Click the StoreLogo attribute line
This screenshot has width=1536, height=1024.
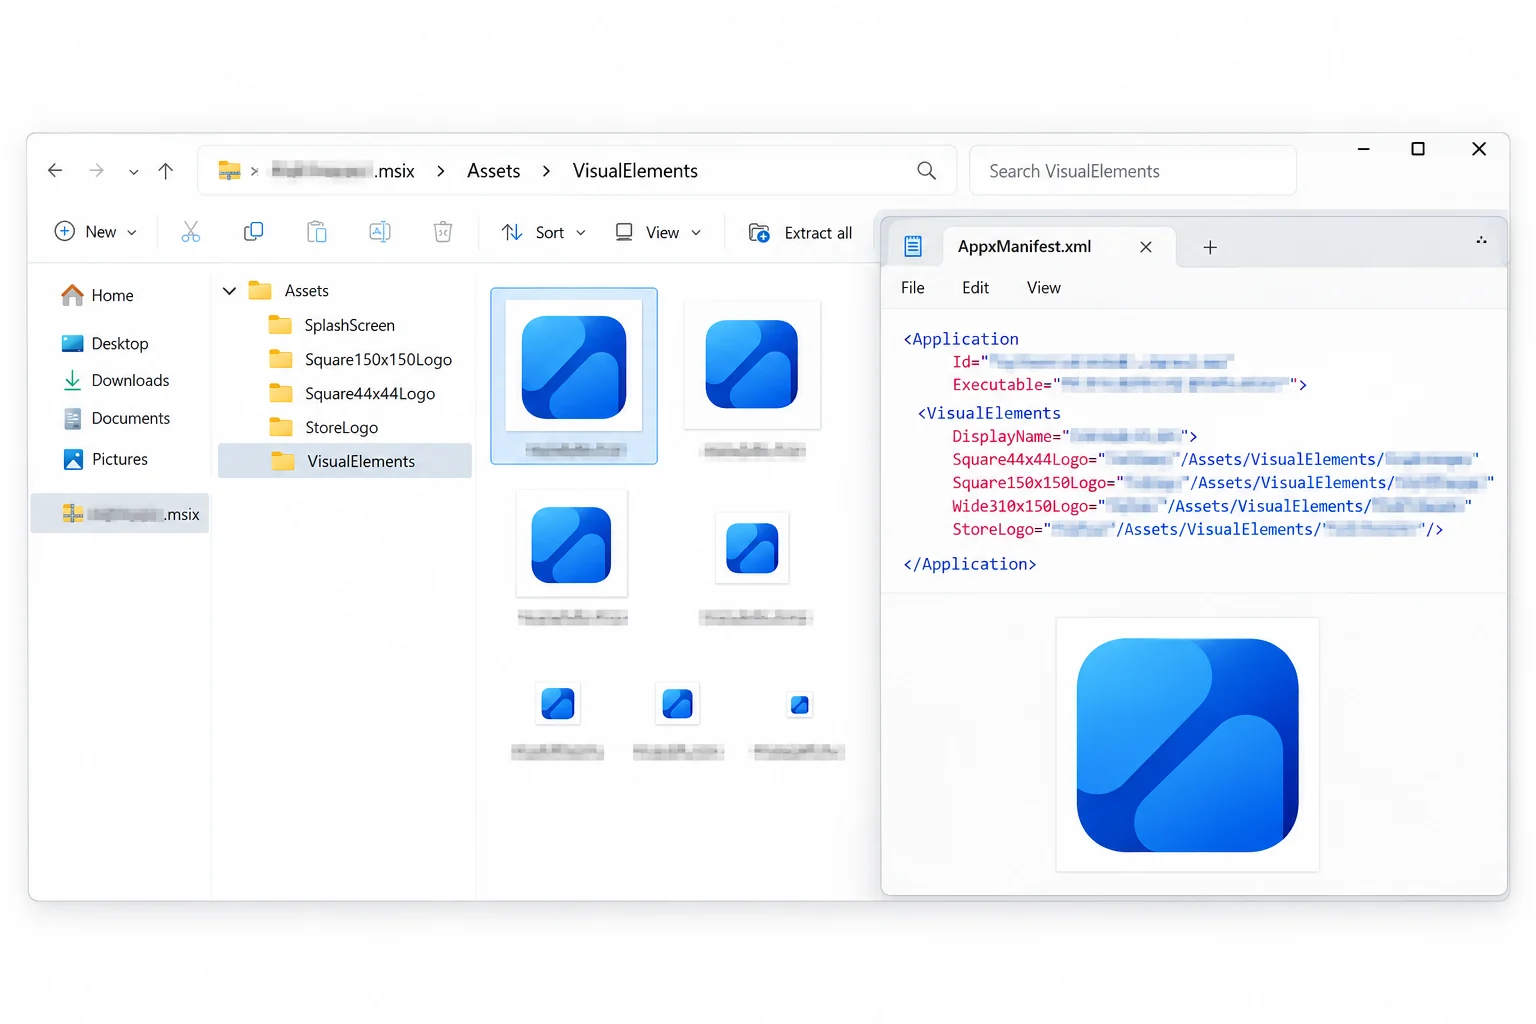click(1197, 529)
